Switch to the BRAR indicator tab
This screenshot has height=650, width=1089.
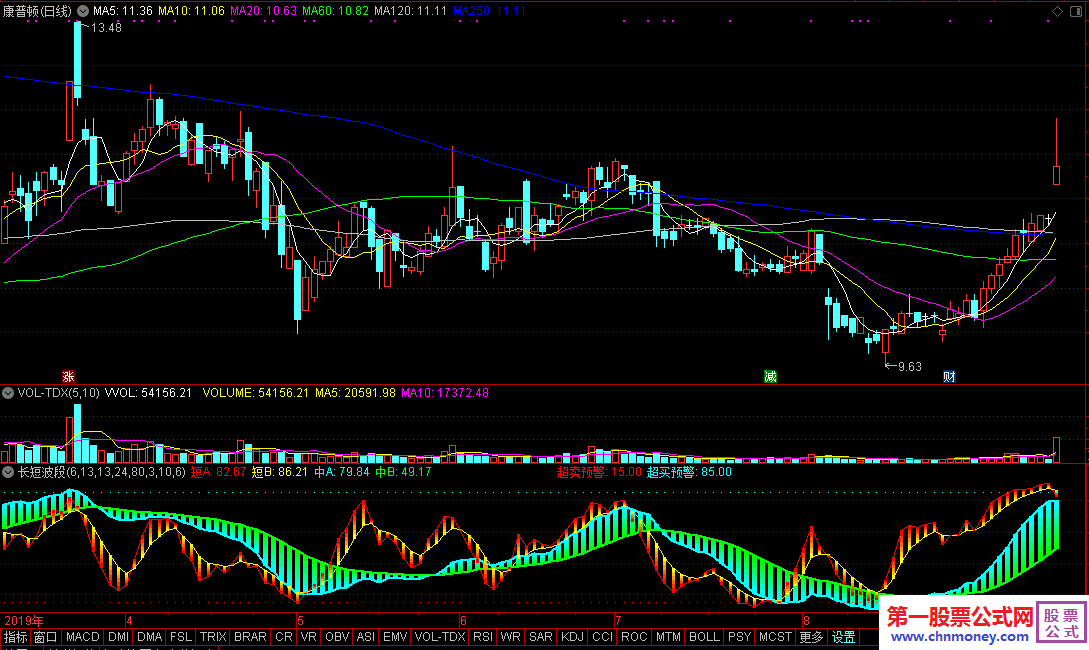(250, 637)
